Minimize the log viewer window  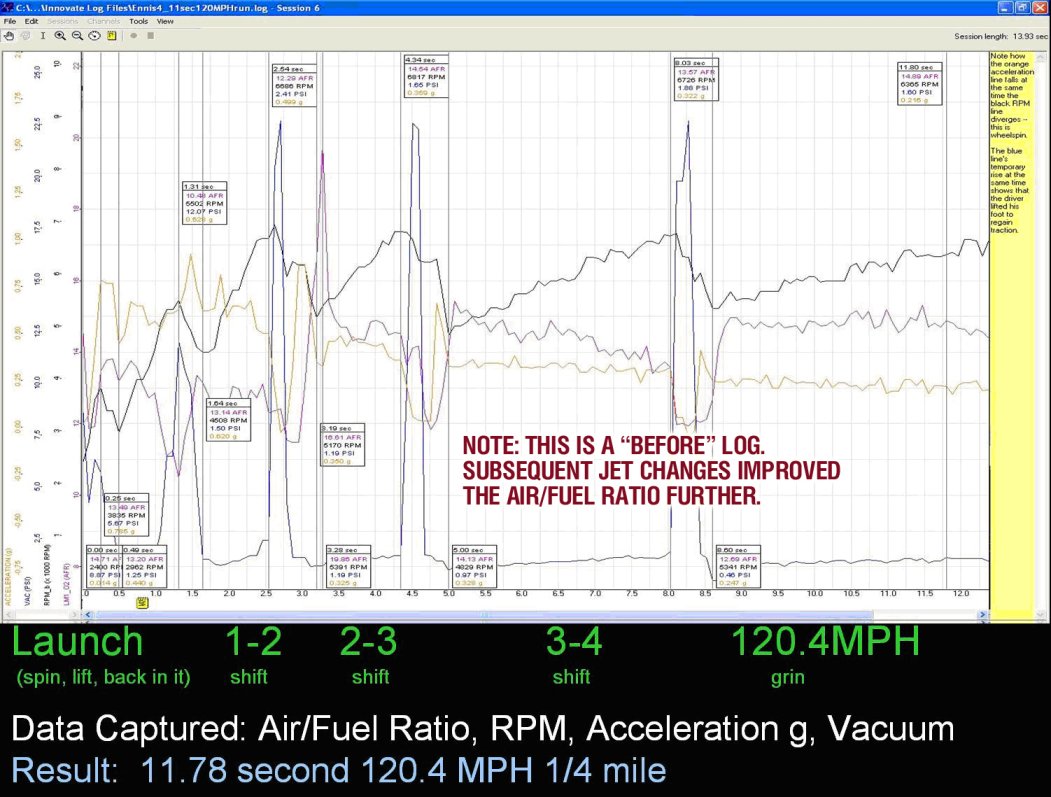(x=1005, y=7)
